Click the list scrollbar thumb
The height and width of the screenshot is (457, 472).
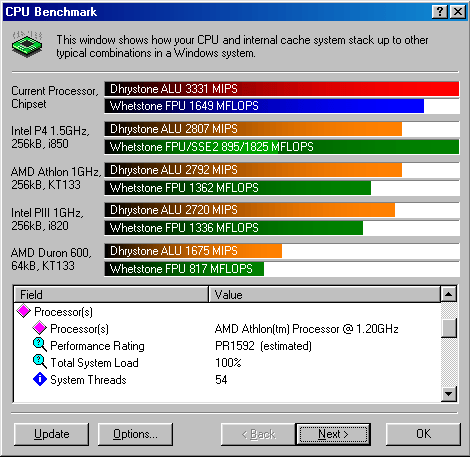(449, 328)
